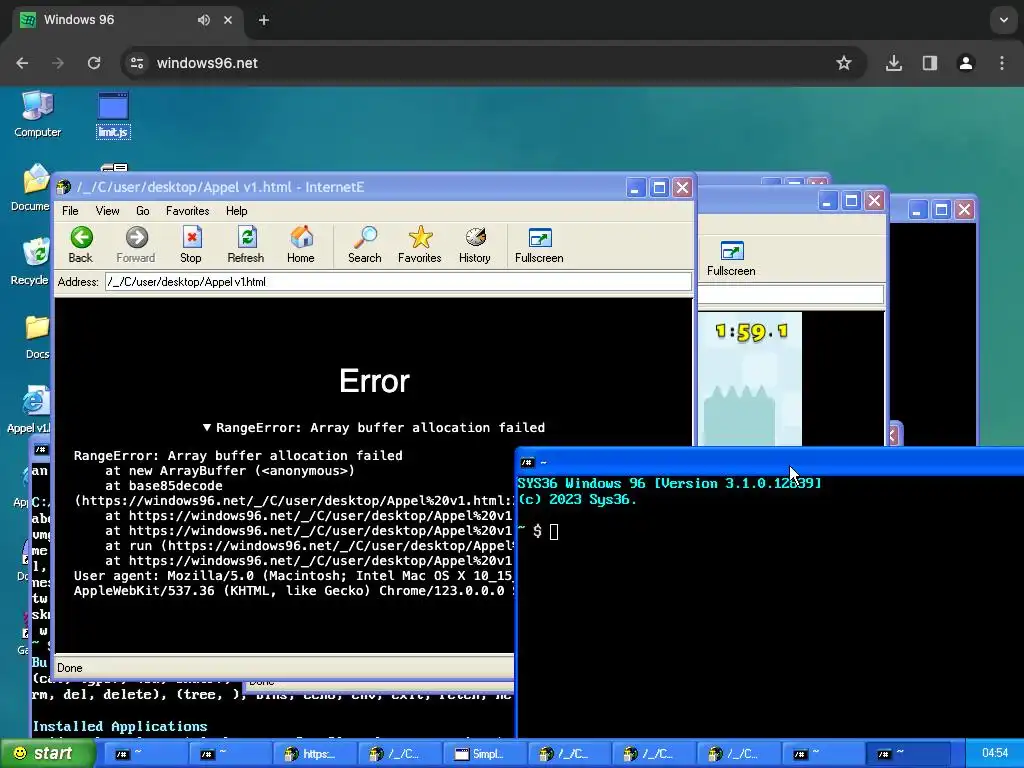Mute the Windows 96 tab audio

[204, 20]
